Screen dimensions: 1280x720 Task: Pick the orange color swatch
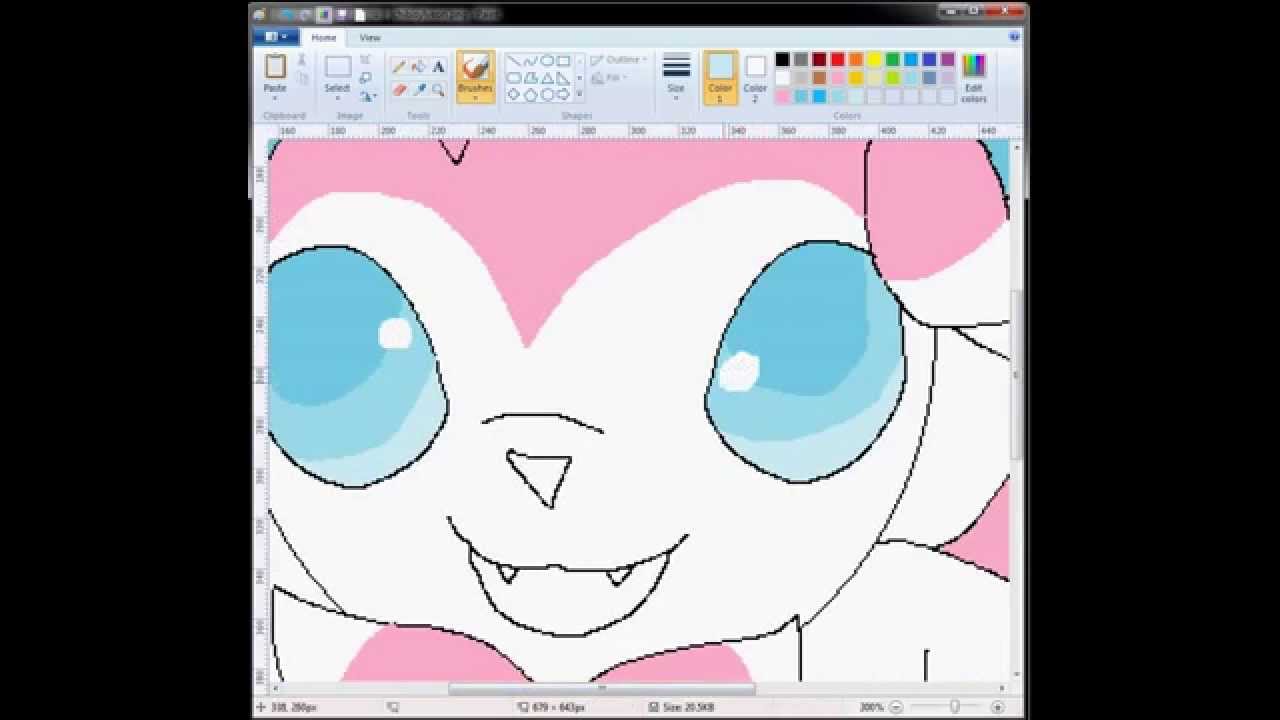856,60
